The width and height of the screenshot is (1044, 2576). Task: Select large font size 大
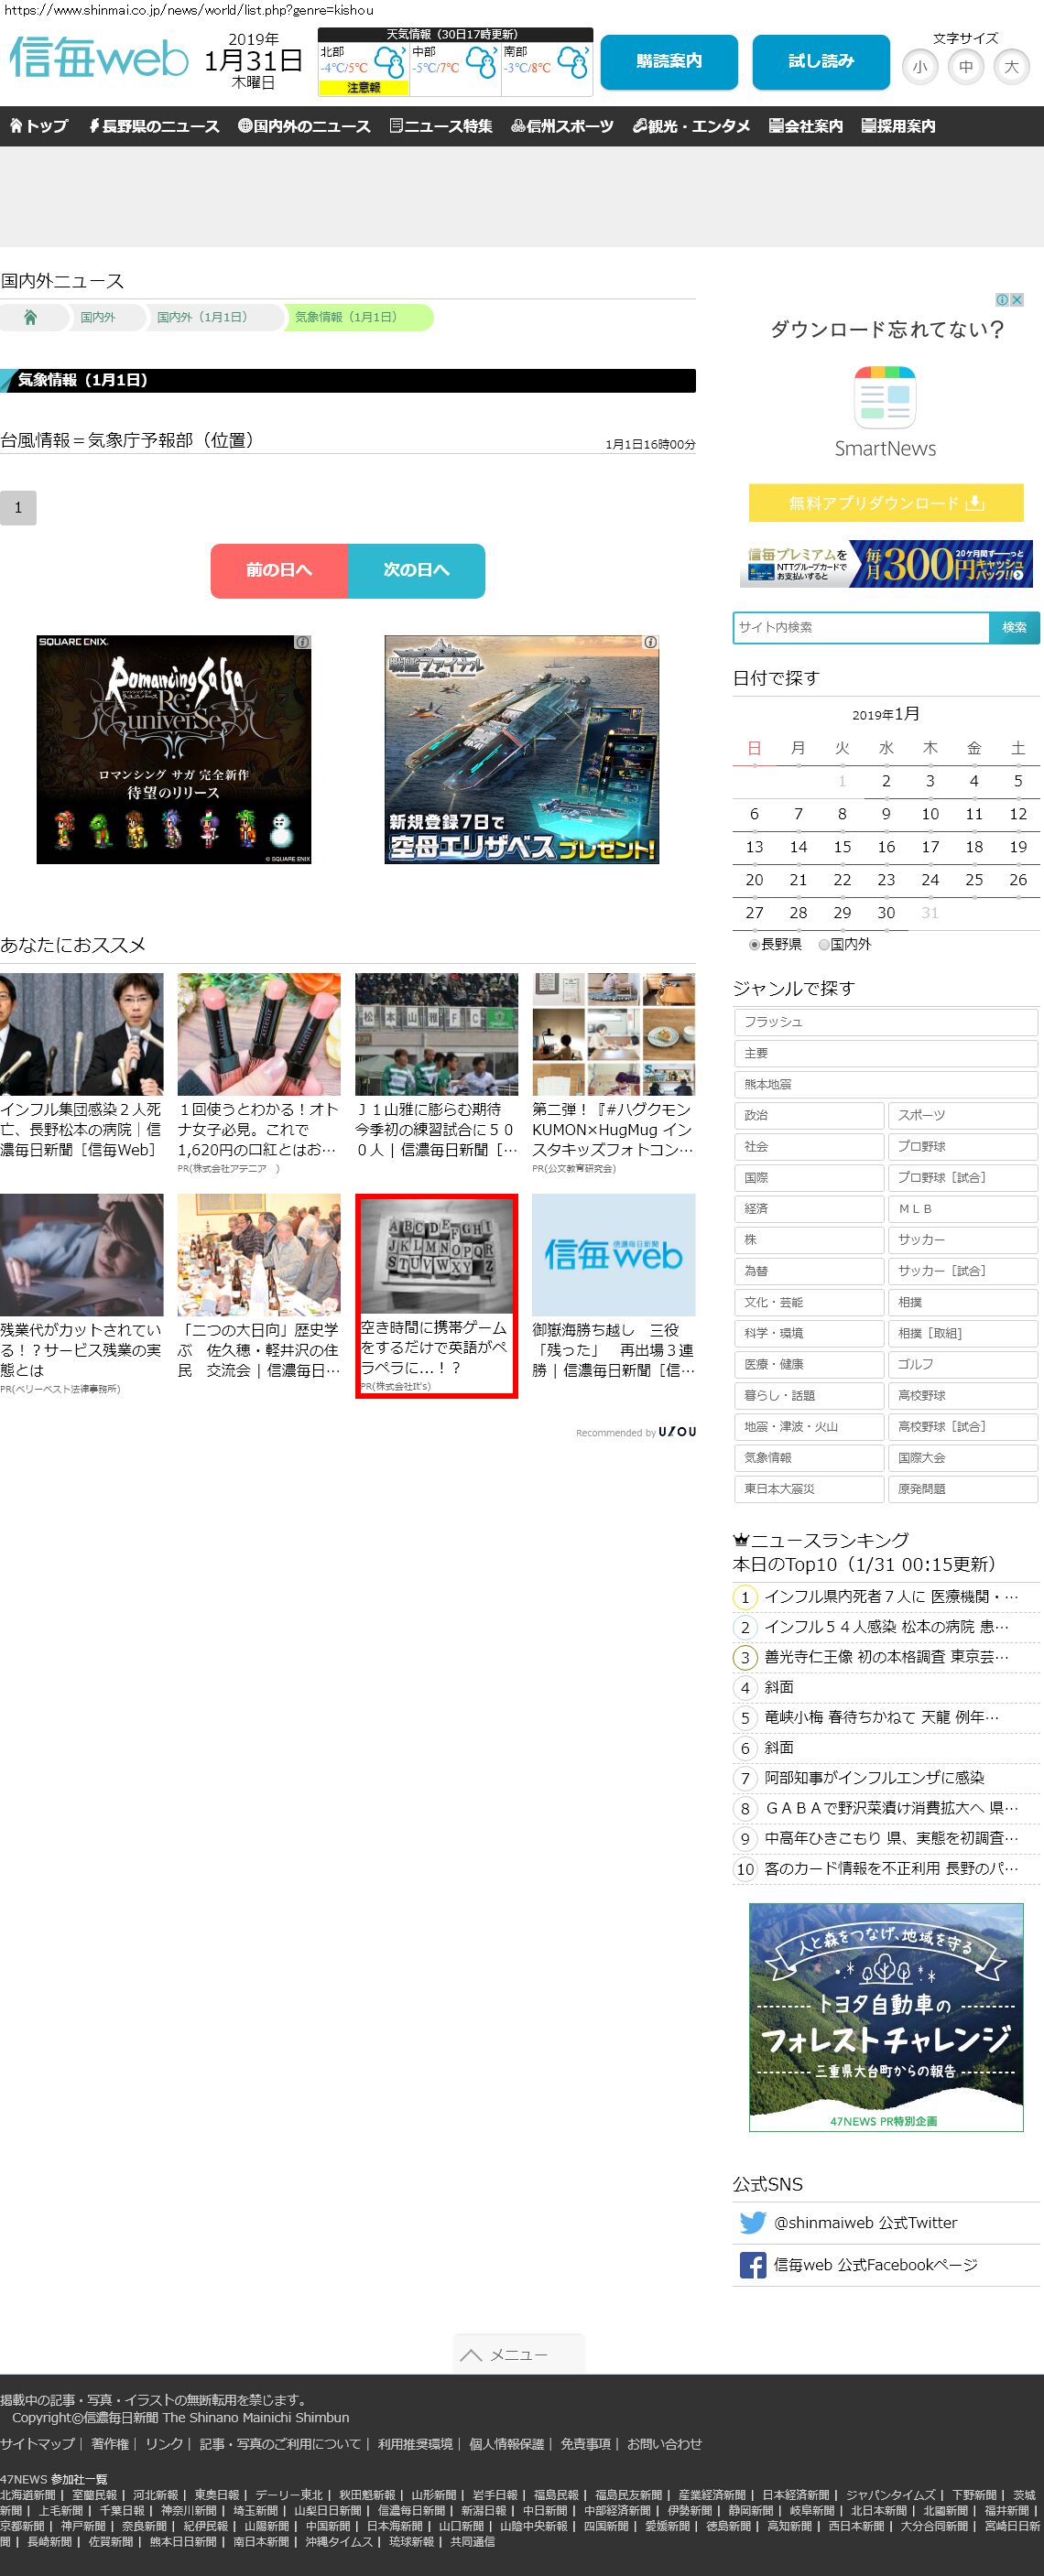[1012, 67]
